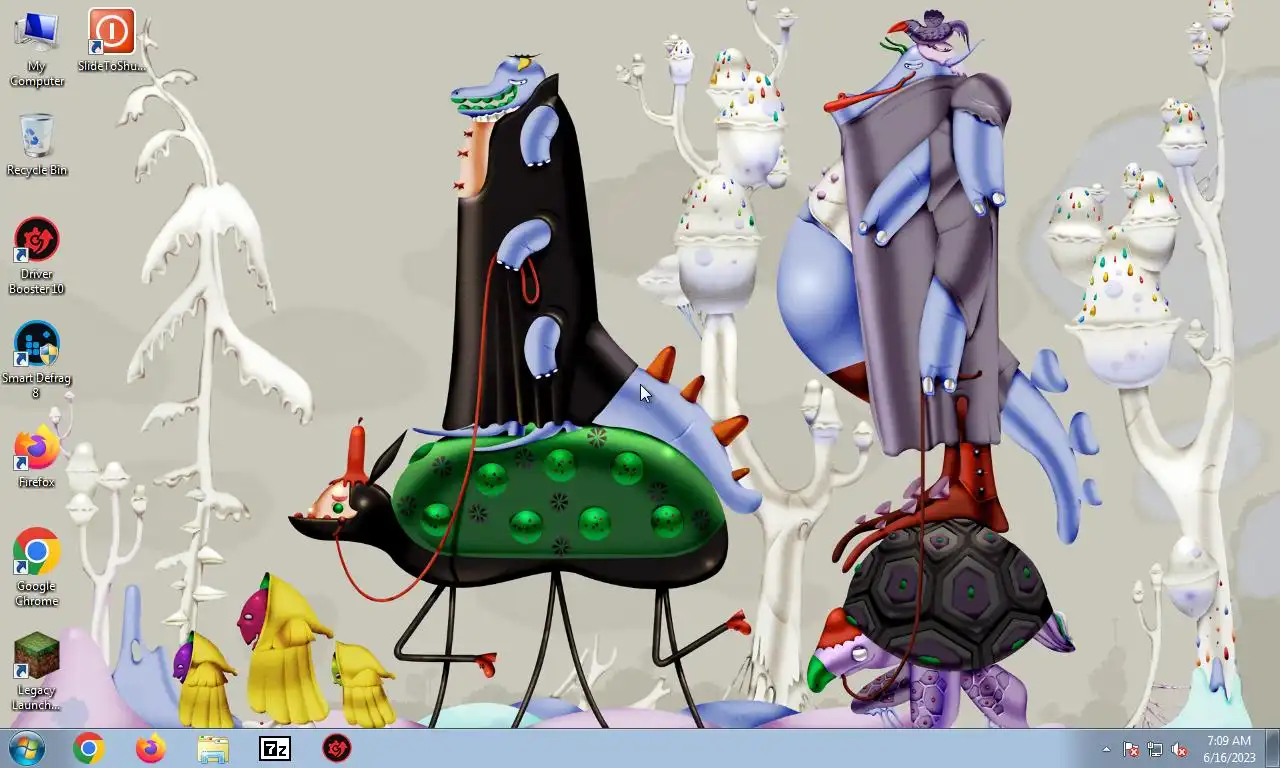Launch Firefox from the taskbar
Screen dimensions: 1280x768
coord(151,748)
